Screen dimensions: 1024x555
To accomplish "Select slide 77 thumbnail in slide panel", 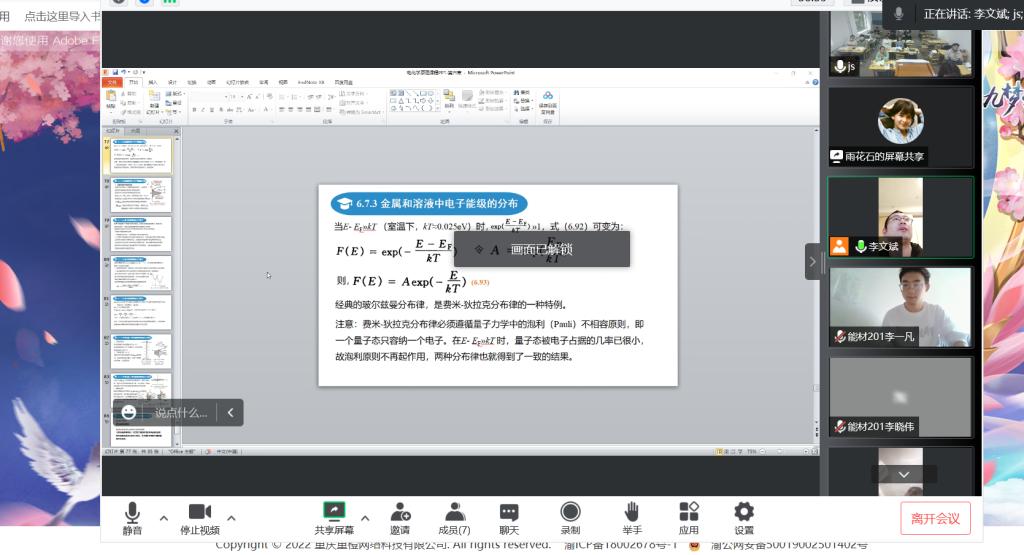I will 141,155.
